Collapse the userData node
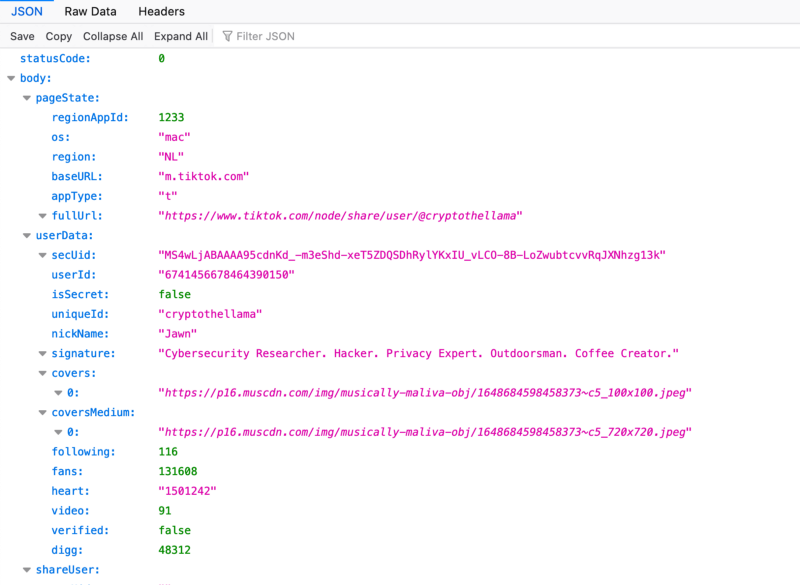 click(27, 235)
